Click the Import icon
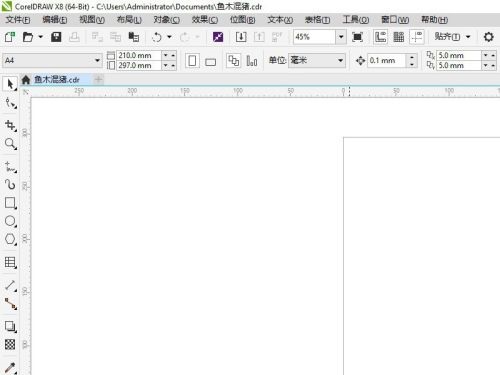 click(241, 37)
